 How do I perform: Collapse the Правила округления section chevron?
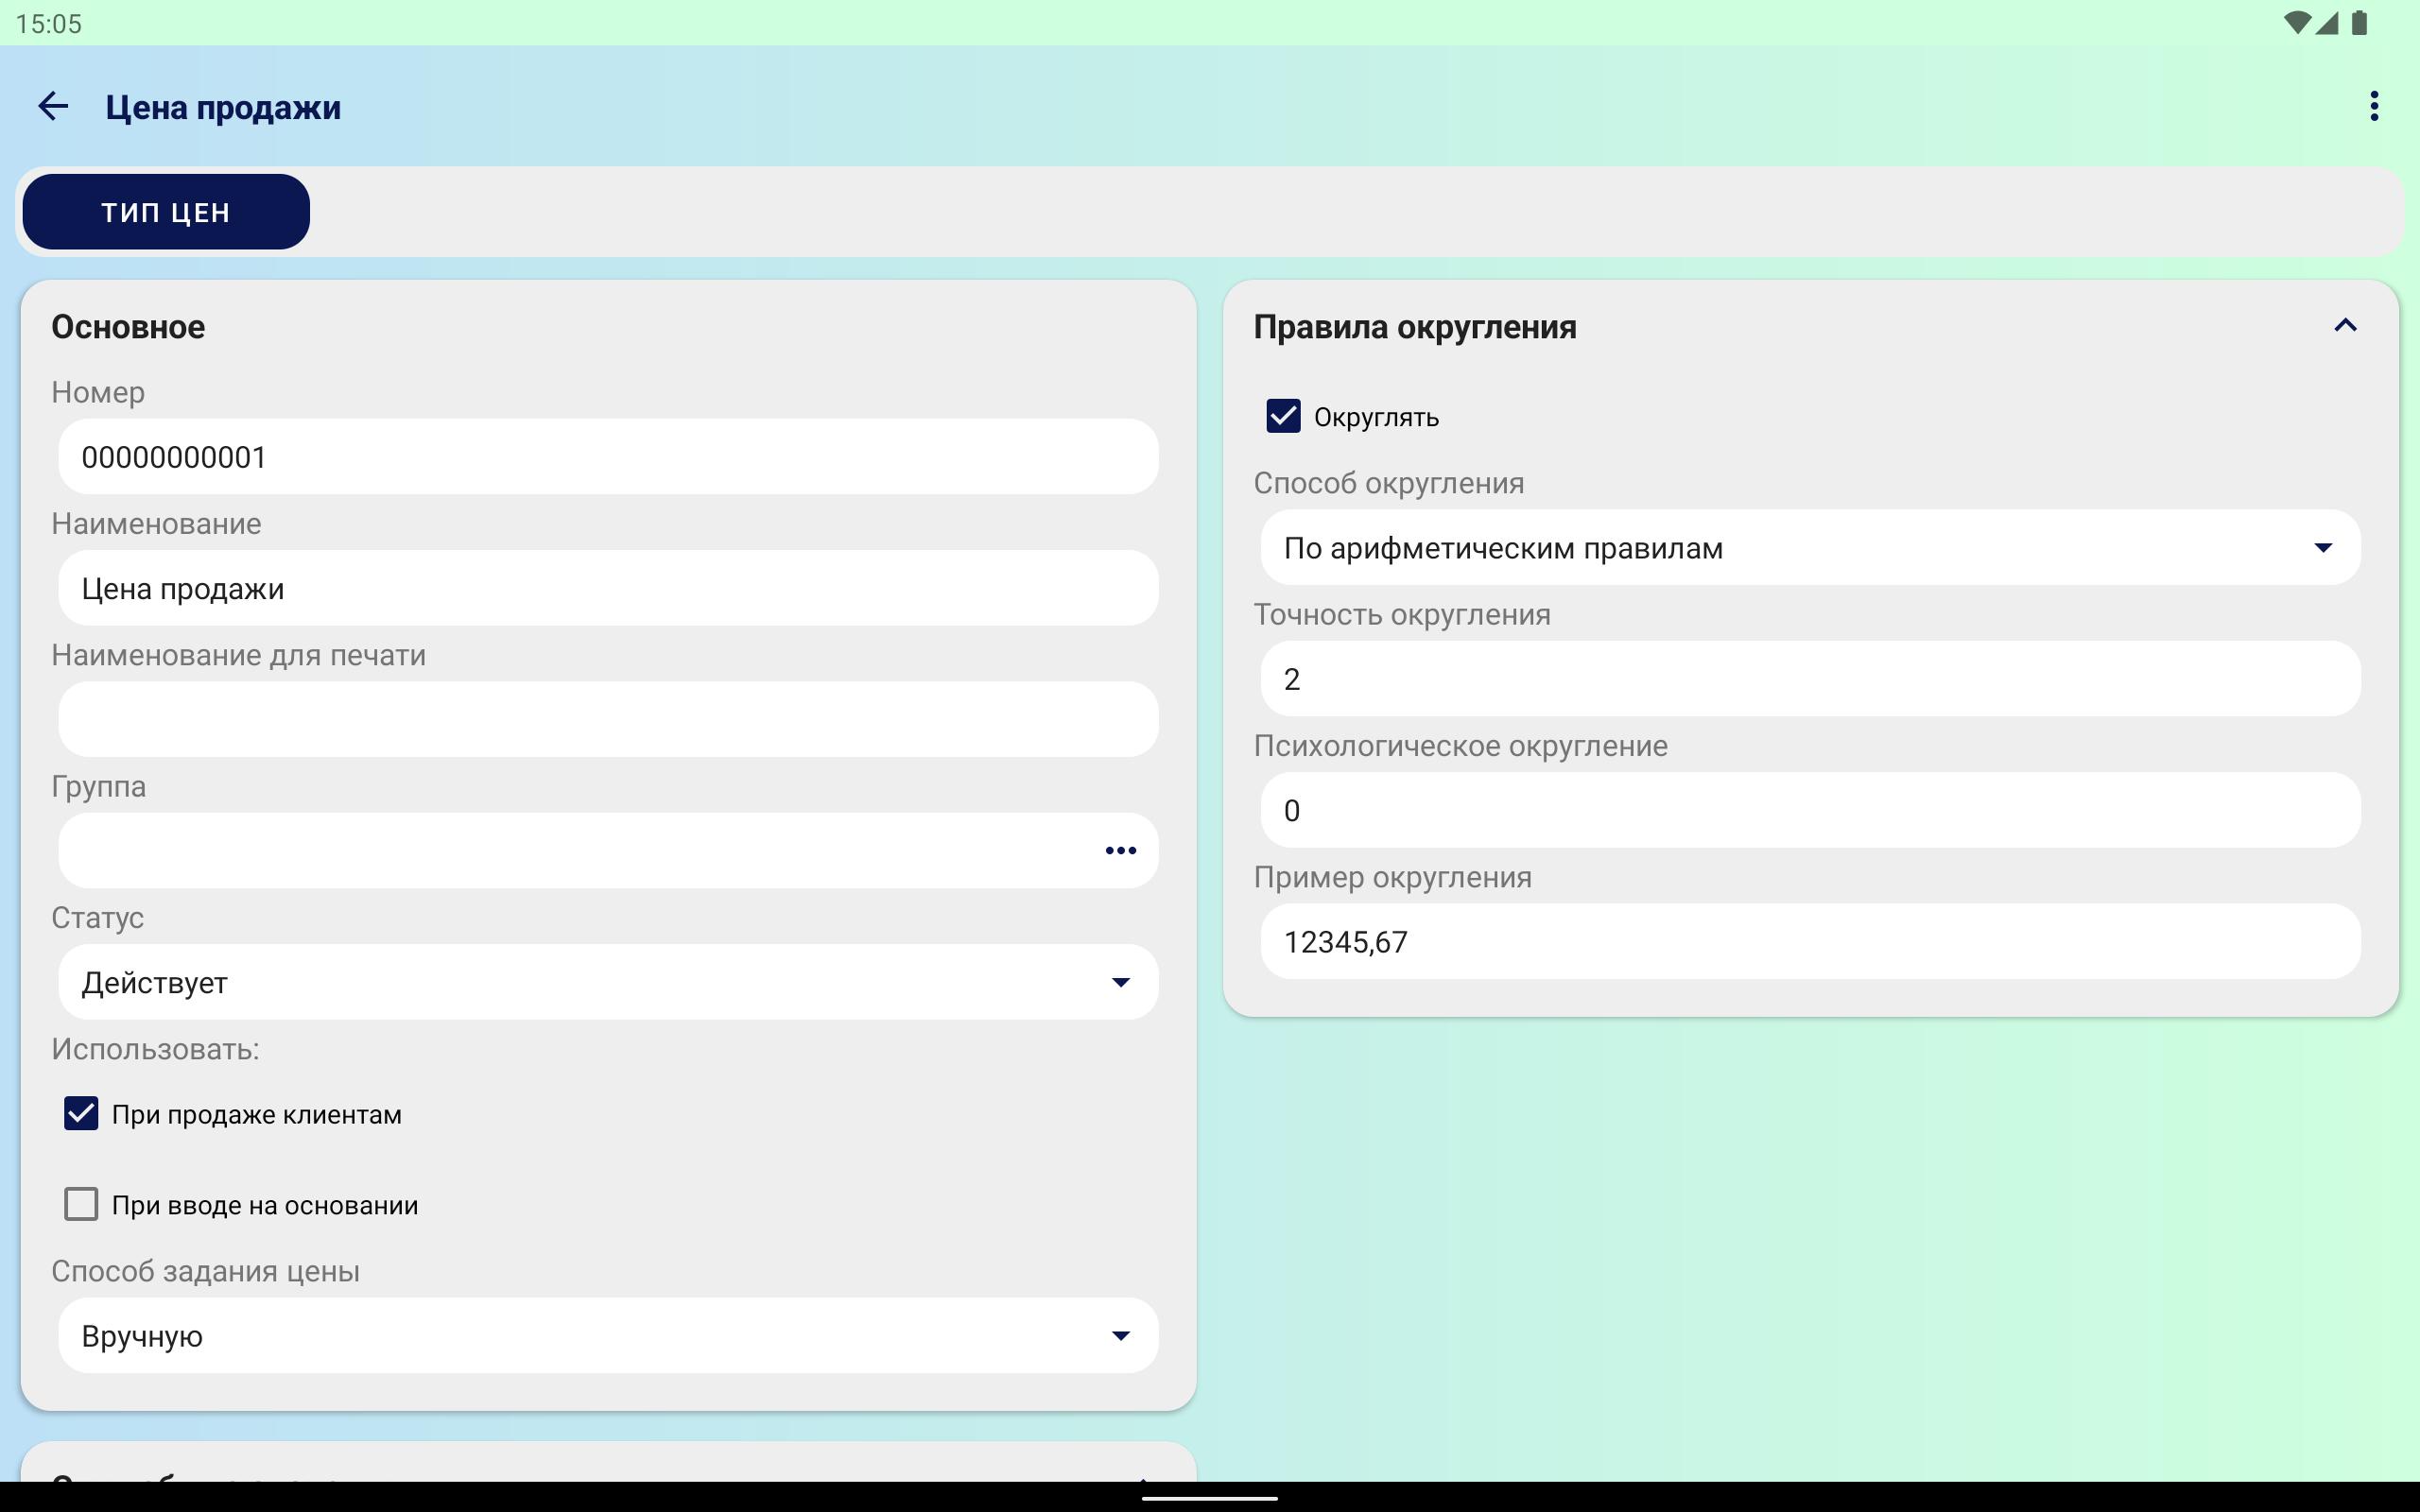[x=2345, y=326]
